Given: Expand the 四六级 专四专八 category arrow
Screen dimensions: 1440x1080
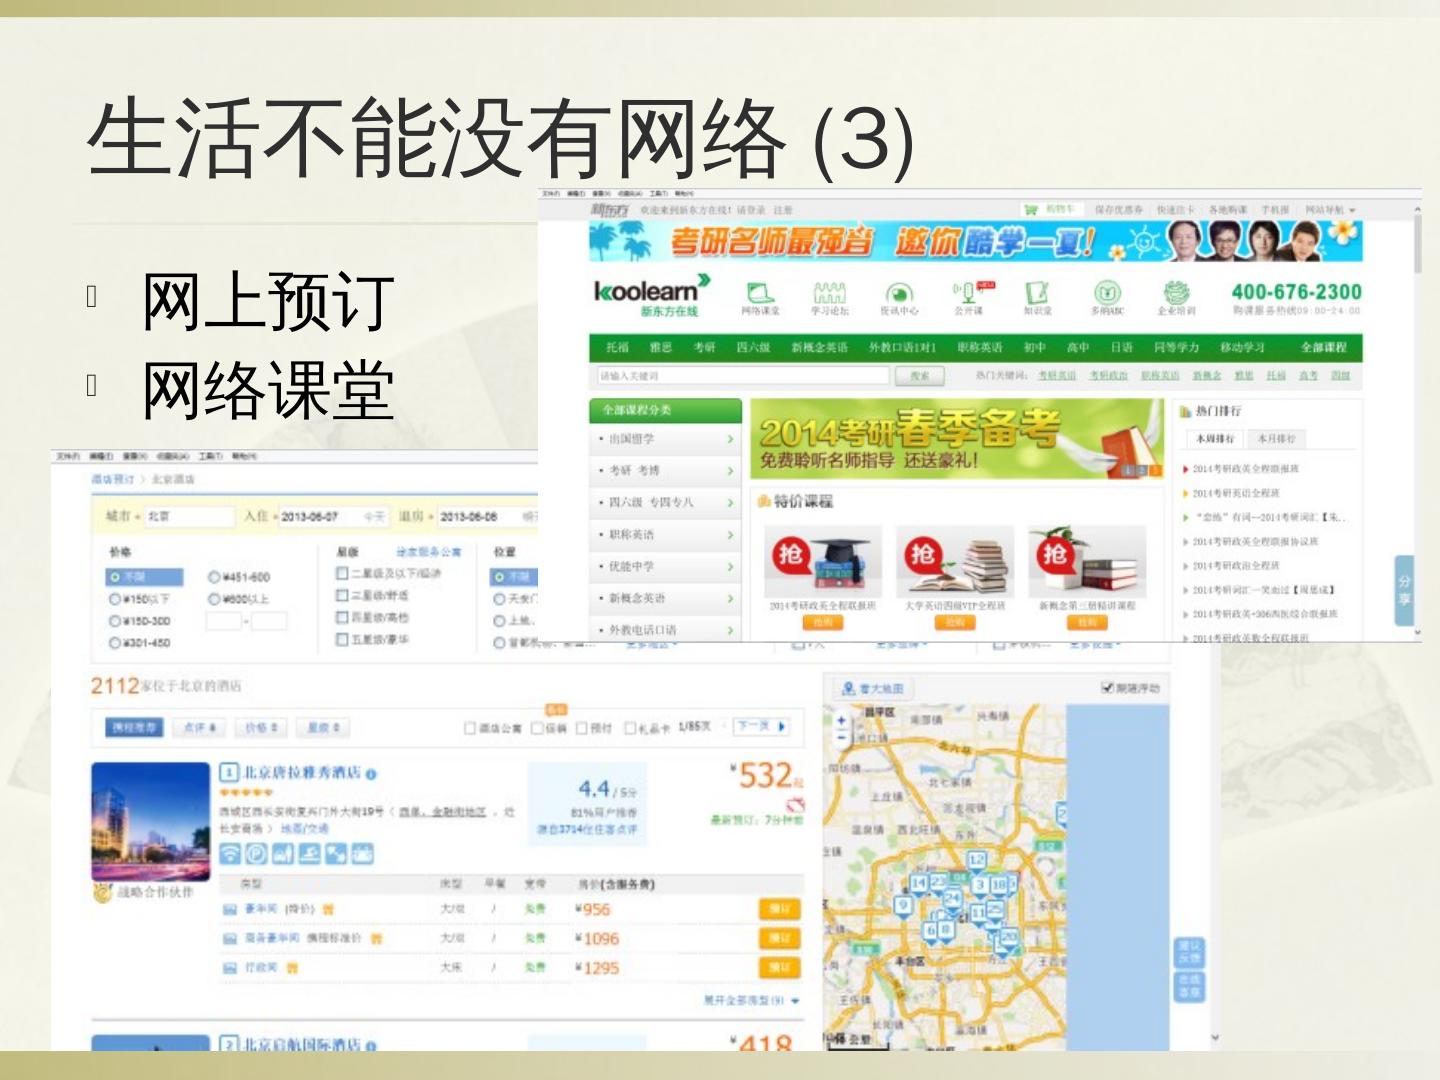Looking at the screenshot, I should pyautogui.click(x=730, y=503).
